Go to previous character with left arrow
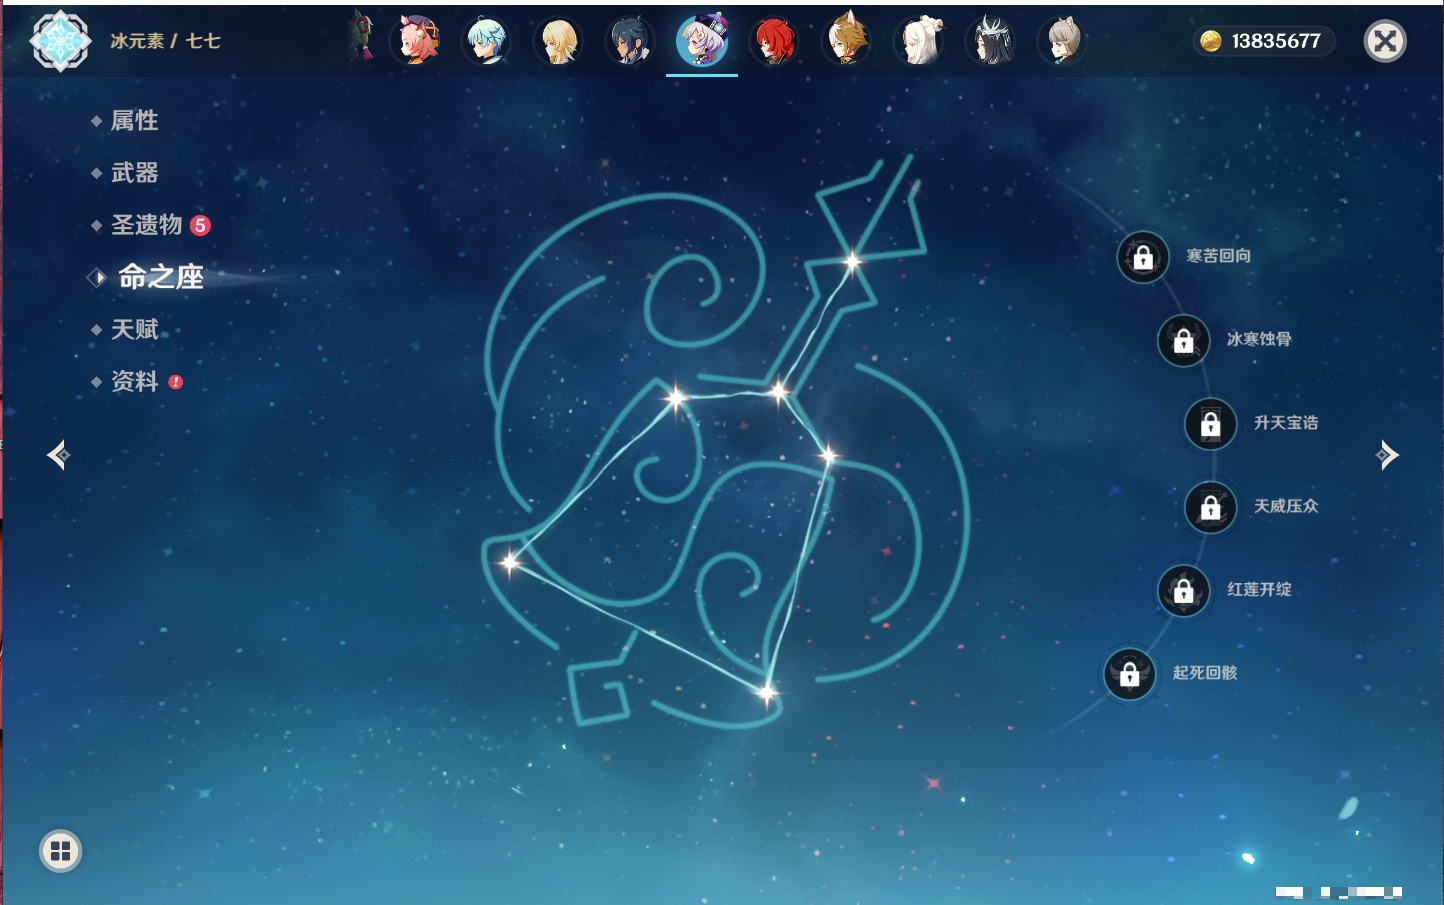 coord(58,455)
